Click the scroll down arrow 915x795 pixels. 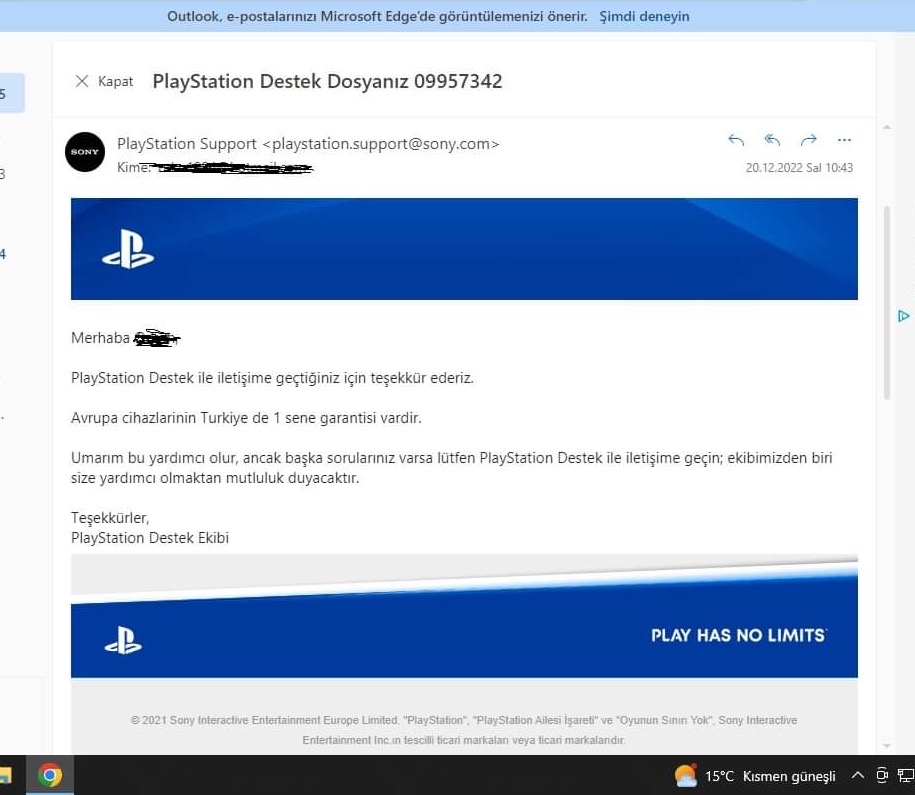pyautogui.click(x=887, y=746)
